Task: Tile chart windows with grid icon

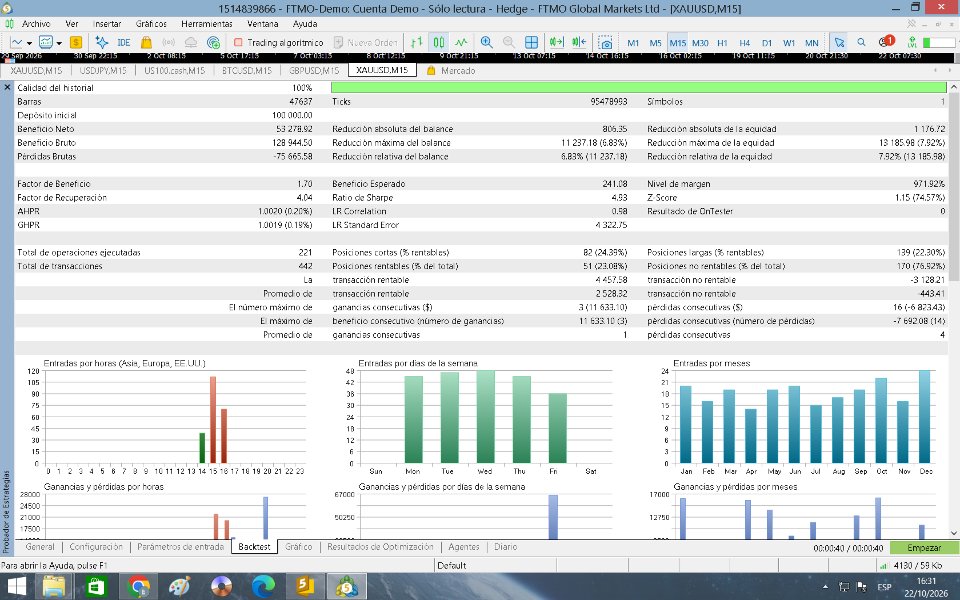Action: [x=531, y=42]
